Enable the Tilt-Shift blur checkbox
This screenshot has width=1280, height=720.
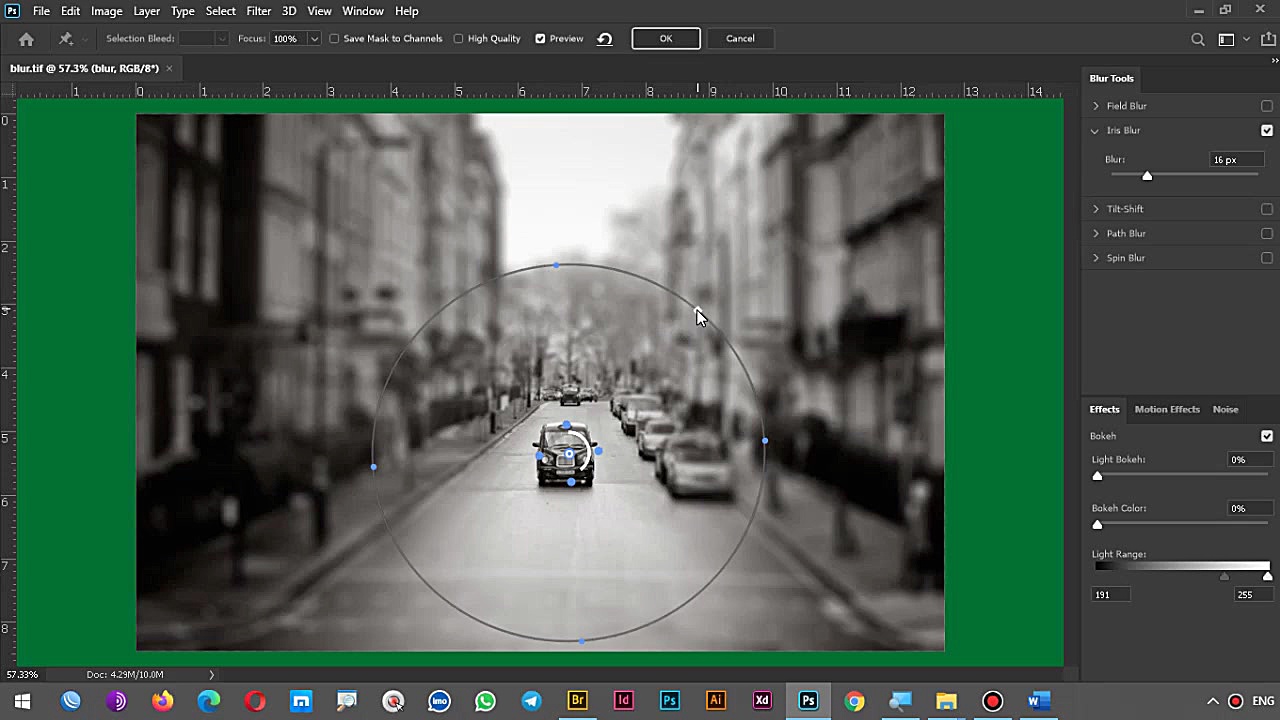(x=1267, y=209)
